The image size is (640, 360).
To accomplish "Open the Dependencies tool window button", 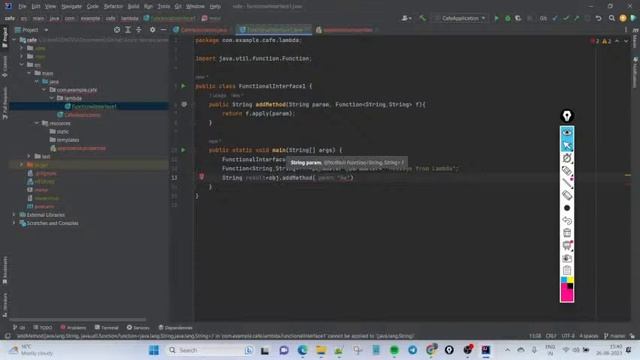I will (x=175, y=328).
